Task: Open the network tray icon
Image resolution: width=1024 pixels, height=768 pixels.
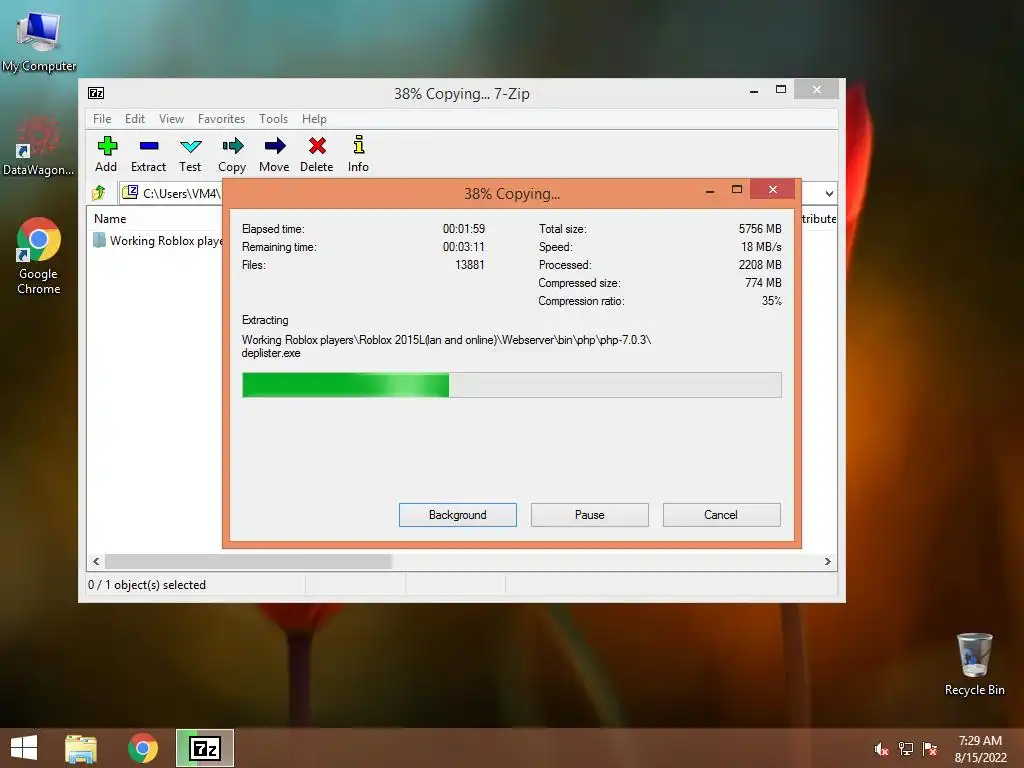Action: 906,749
